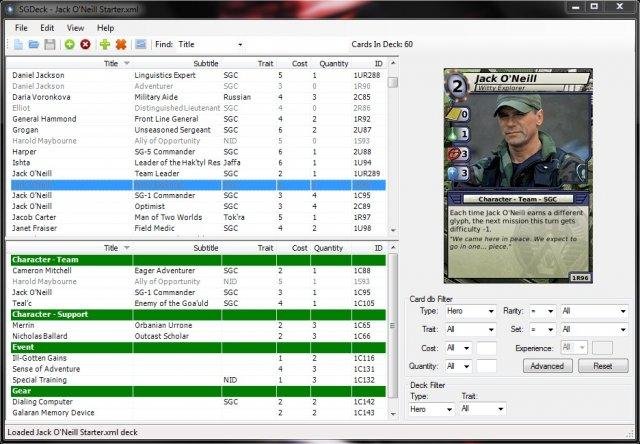Sort card database by Cost column header
Viewport: 640px width, 444px height.
pos(293,64)
